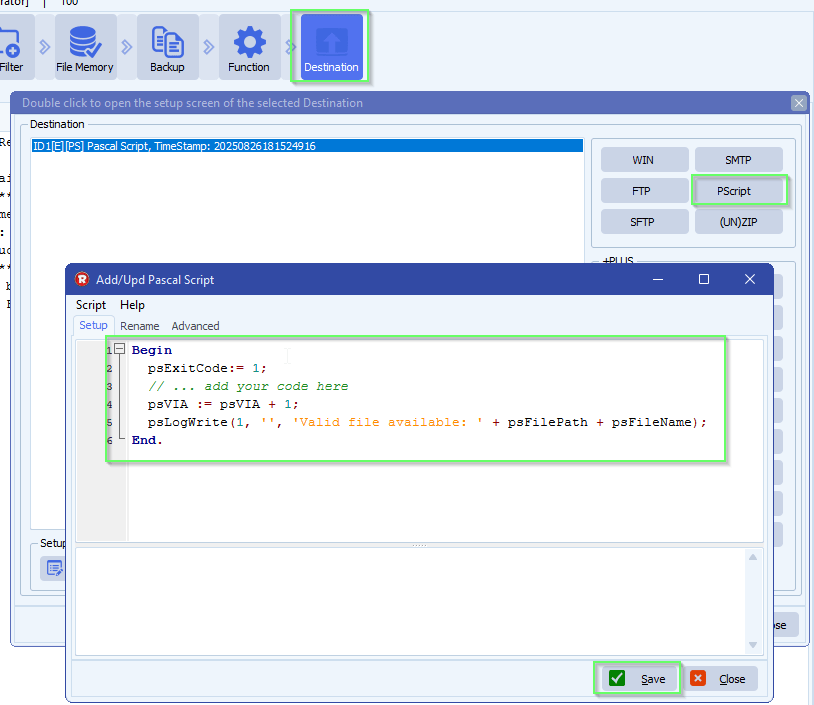Click the psExitCode line in editor
This screenshot has width=814, height=705.
coord(207,368)
